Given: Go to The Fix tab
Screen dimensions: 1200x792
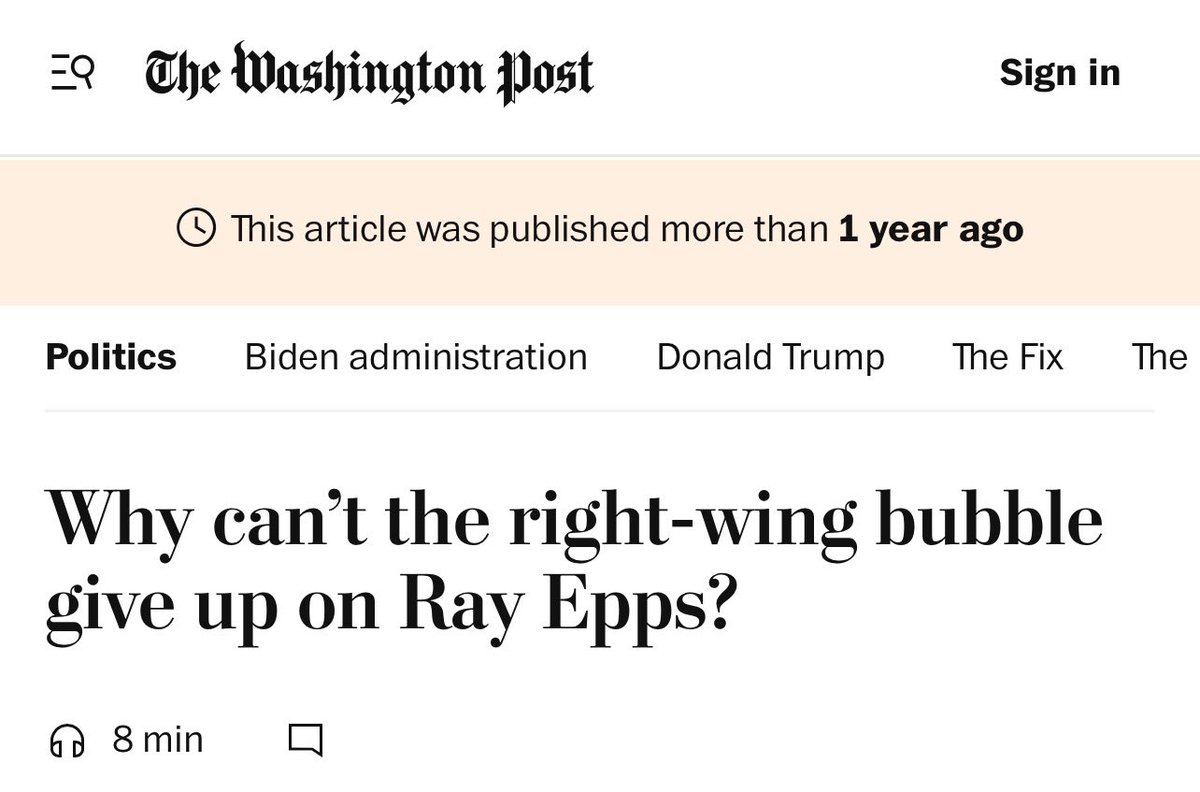Looking at the screenshot, I should point(1007,357).
